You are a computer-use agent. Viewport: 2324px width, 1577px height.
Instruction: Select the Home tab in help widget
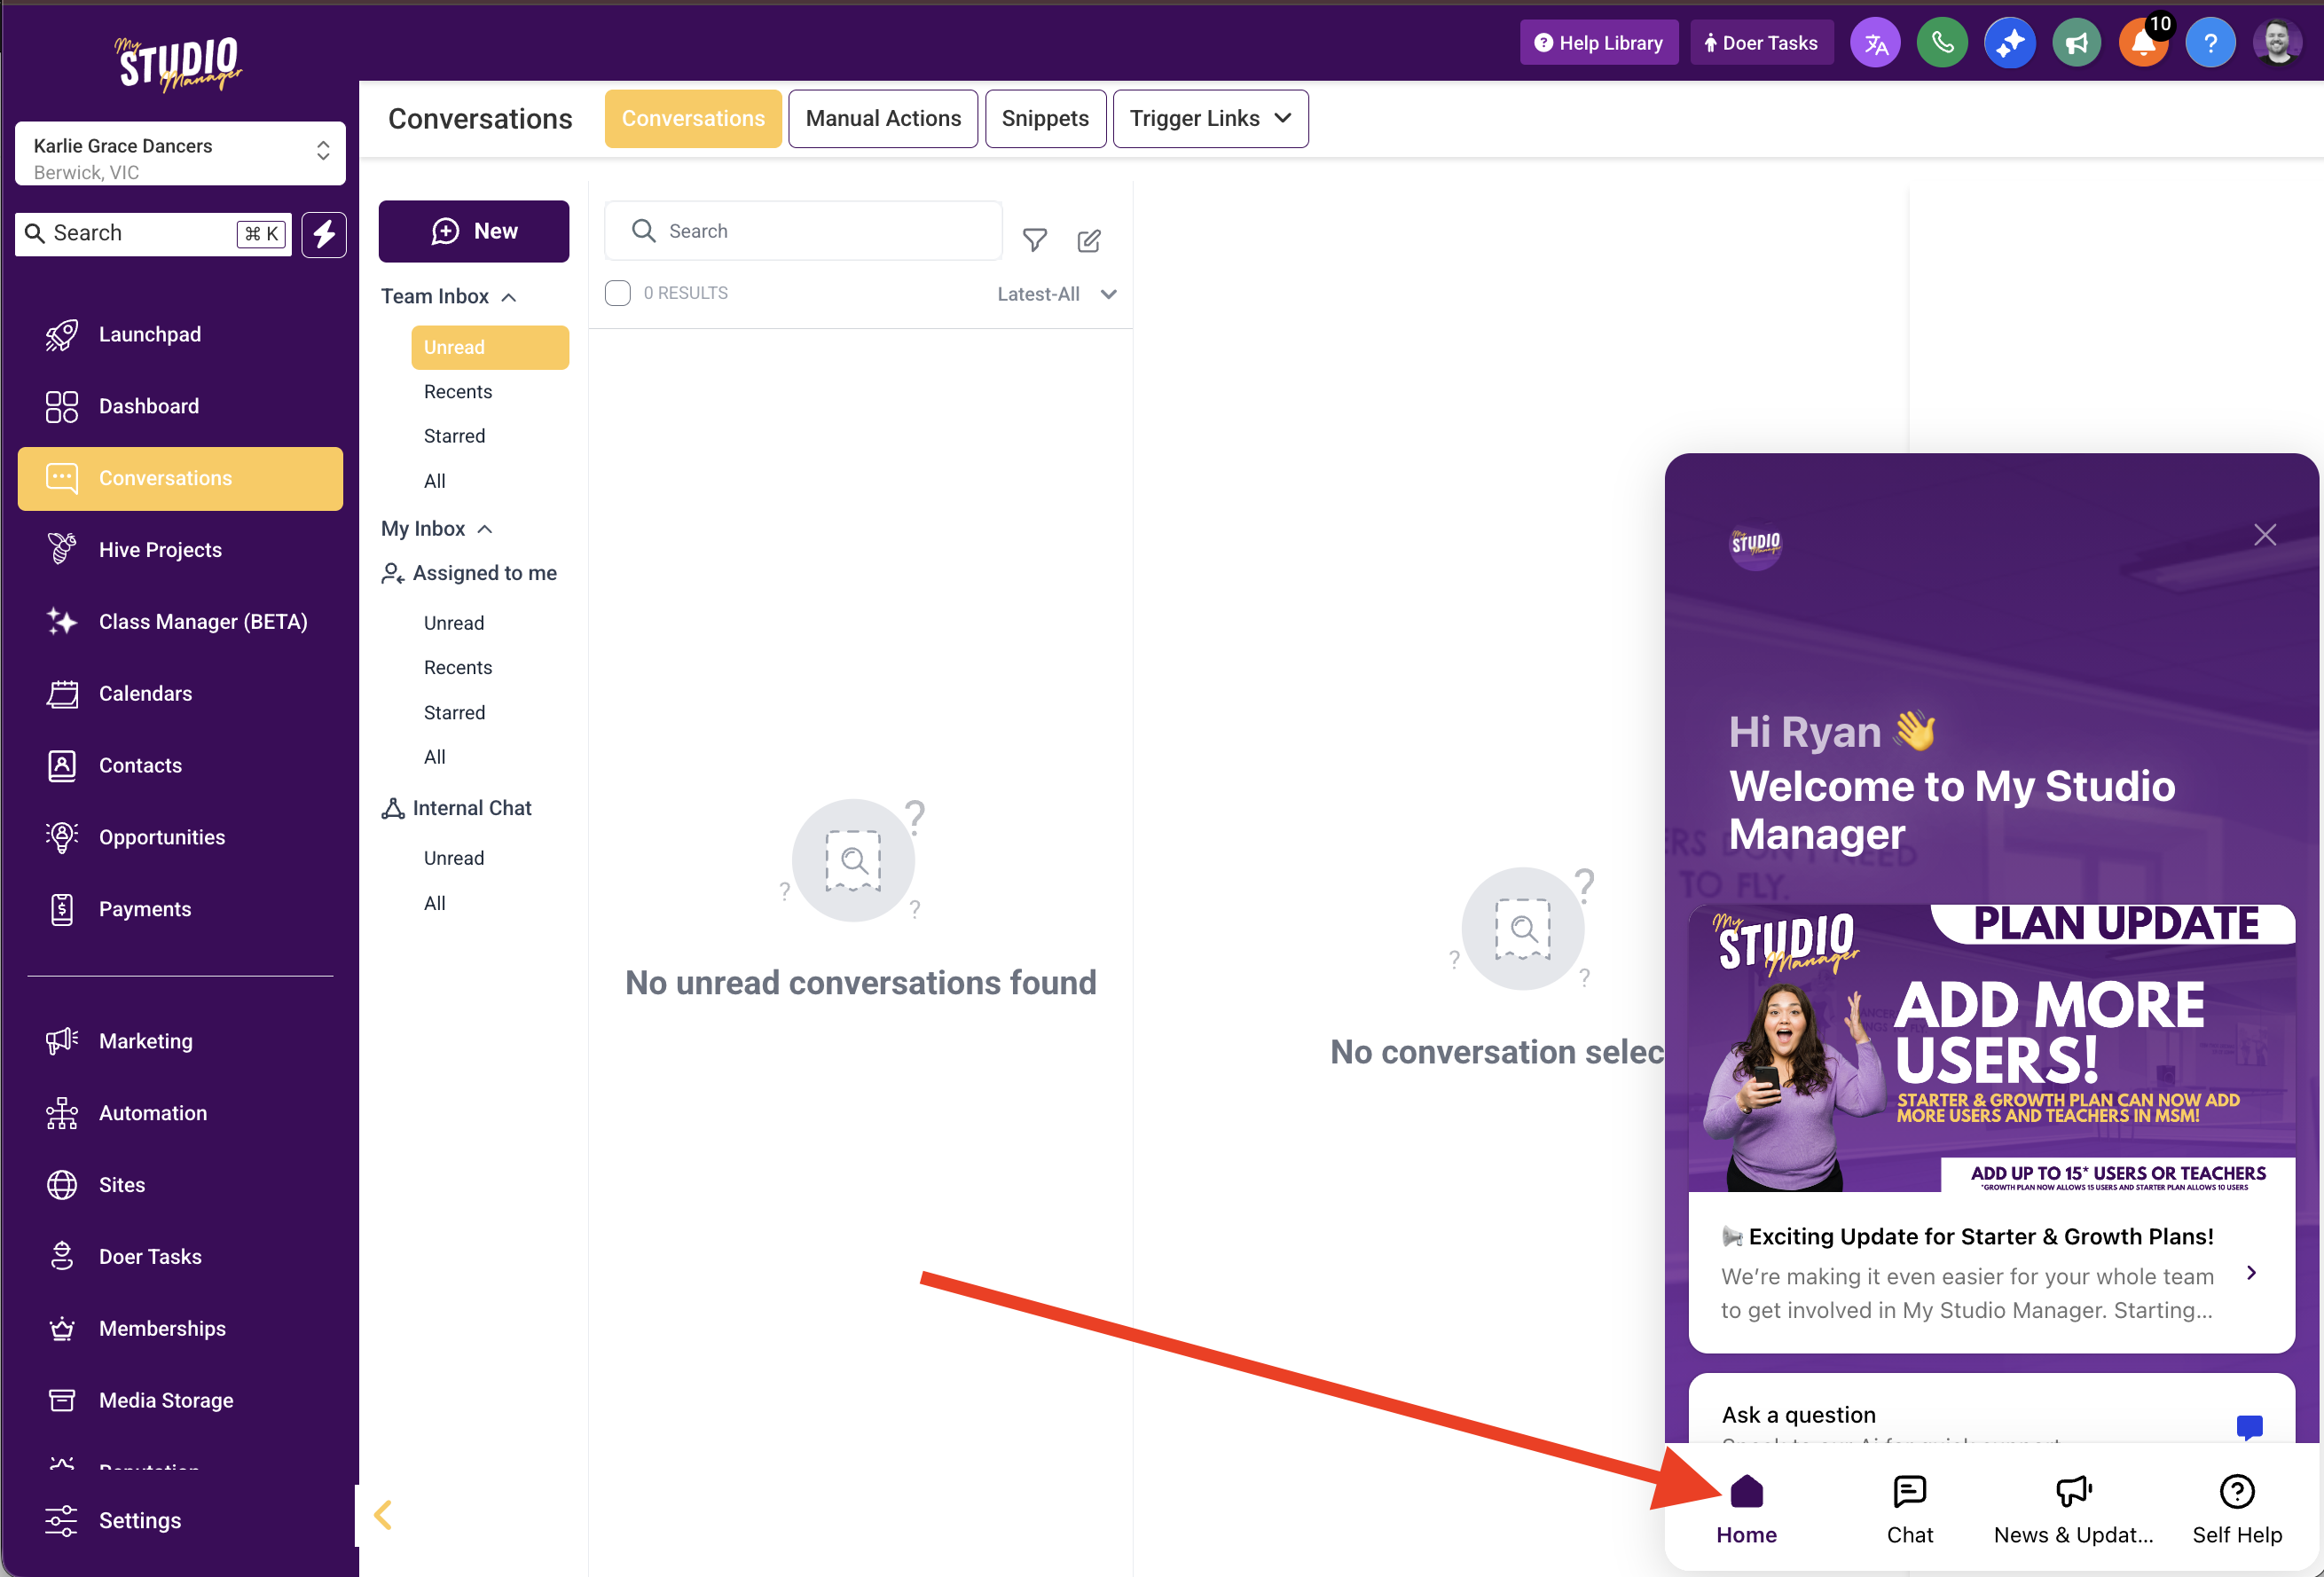tap(1746, 1510)
